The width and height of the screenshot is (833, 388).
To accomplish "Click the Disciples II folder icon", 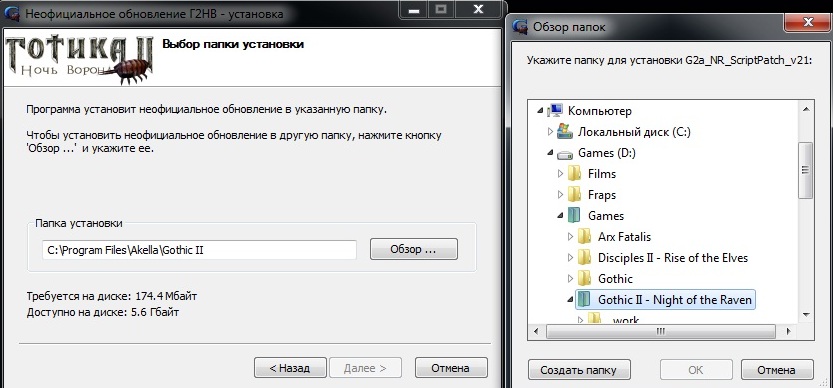I will [584, 257].
